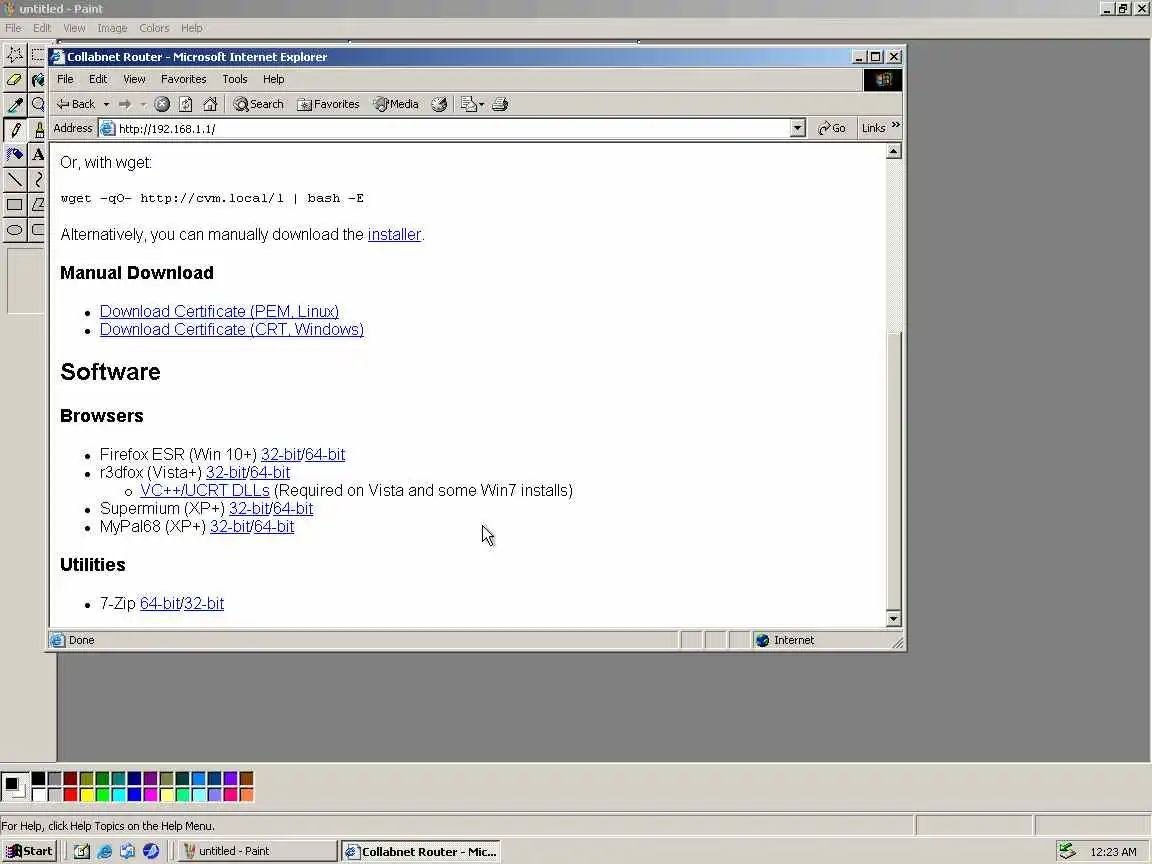Open the Windows Start menu
This screenshot has height=864, width=1152.
pyautogui.click(x=29, y=851)
